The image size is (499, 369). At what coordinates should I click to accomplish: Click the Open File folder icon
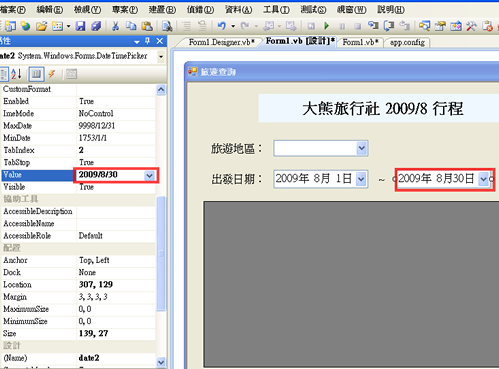click(x=41, y=26)
